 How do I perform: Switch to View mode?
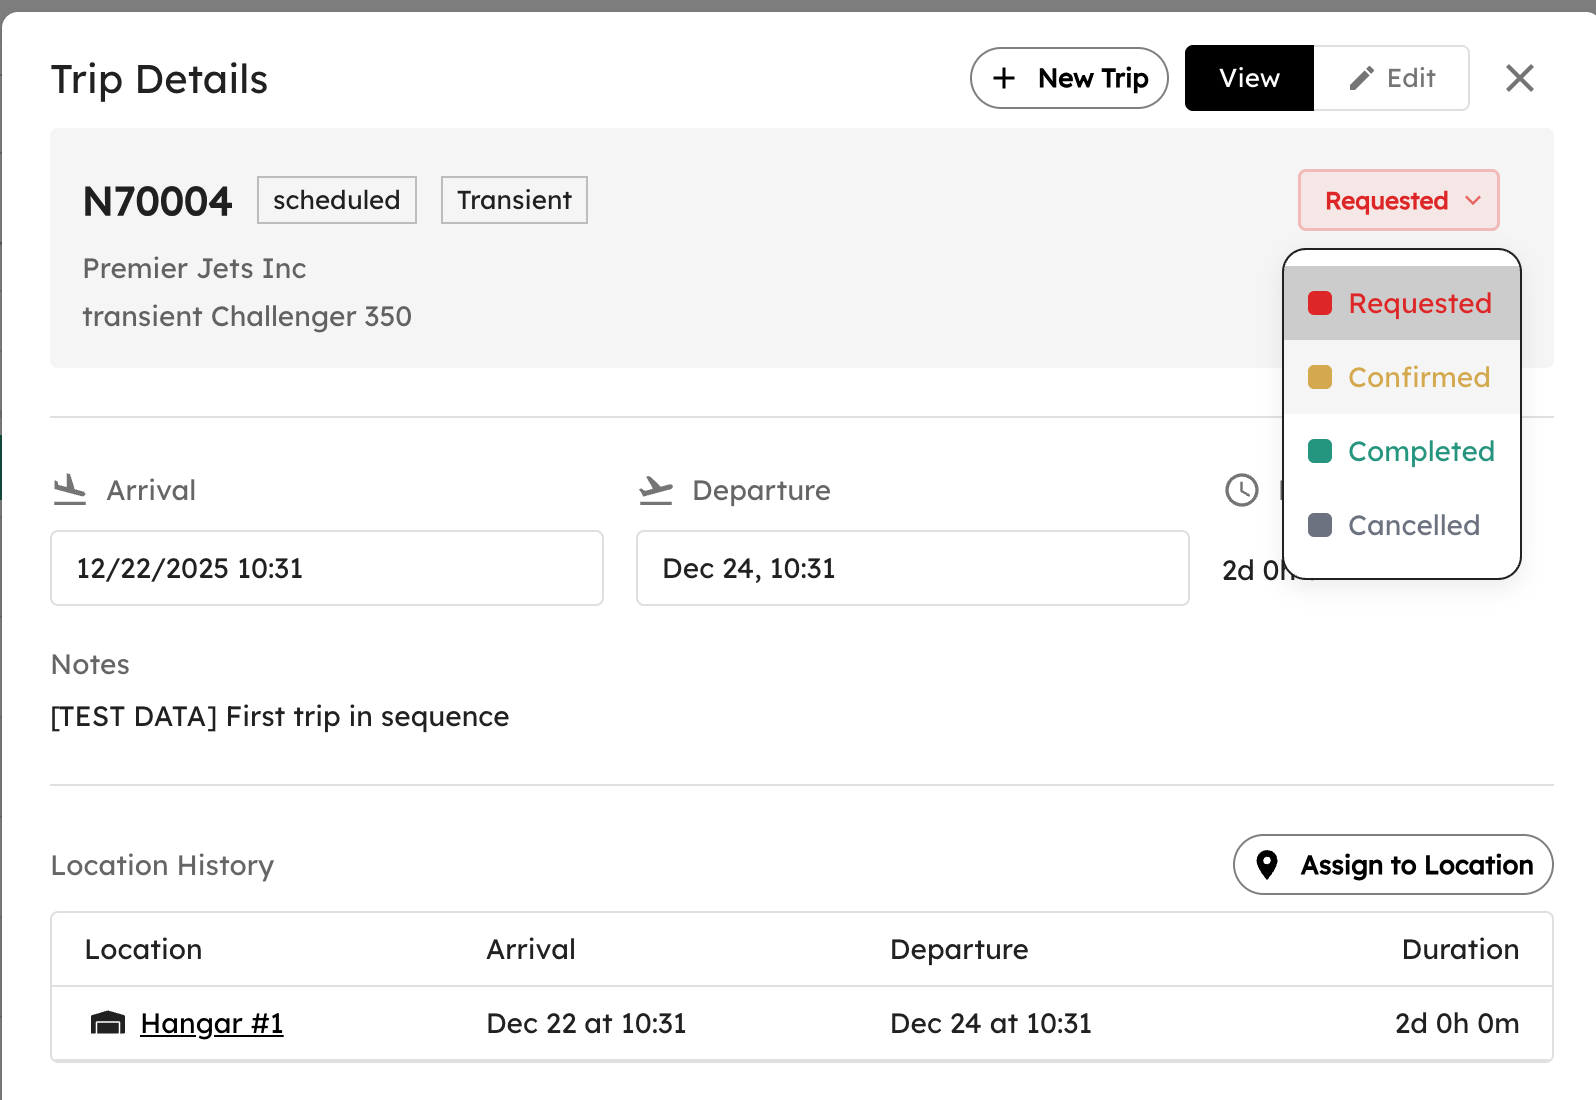pos(1249,78)
